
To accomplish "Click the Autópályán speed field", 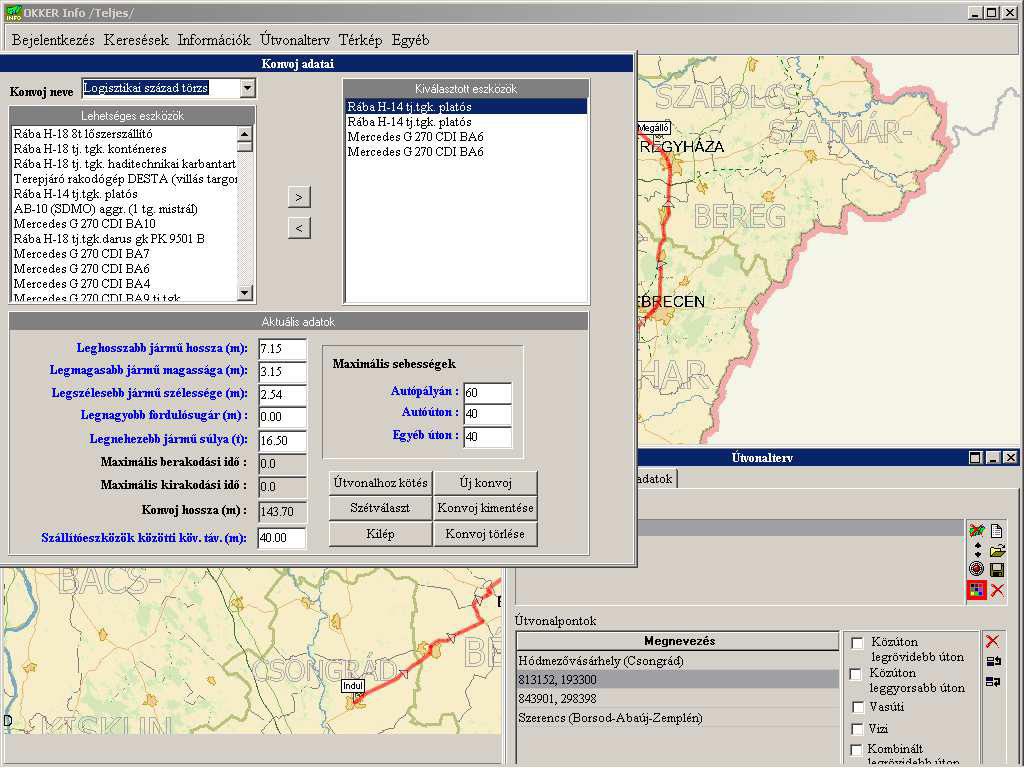I will [x=487, y=392].
